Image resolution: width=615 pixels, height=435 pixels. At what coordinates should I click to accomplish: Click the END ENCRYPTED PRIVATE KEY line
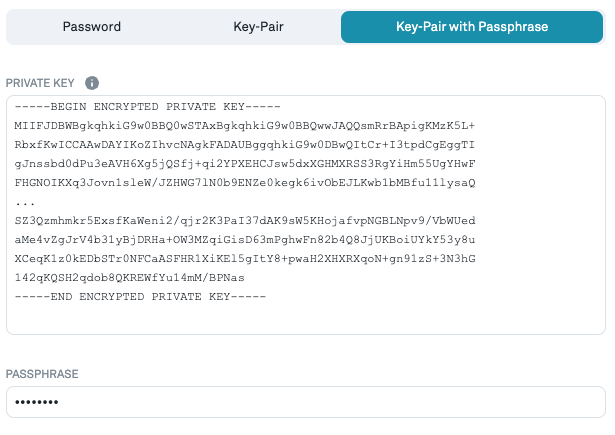pyautogui.click(x=140, y=297)
